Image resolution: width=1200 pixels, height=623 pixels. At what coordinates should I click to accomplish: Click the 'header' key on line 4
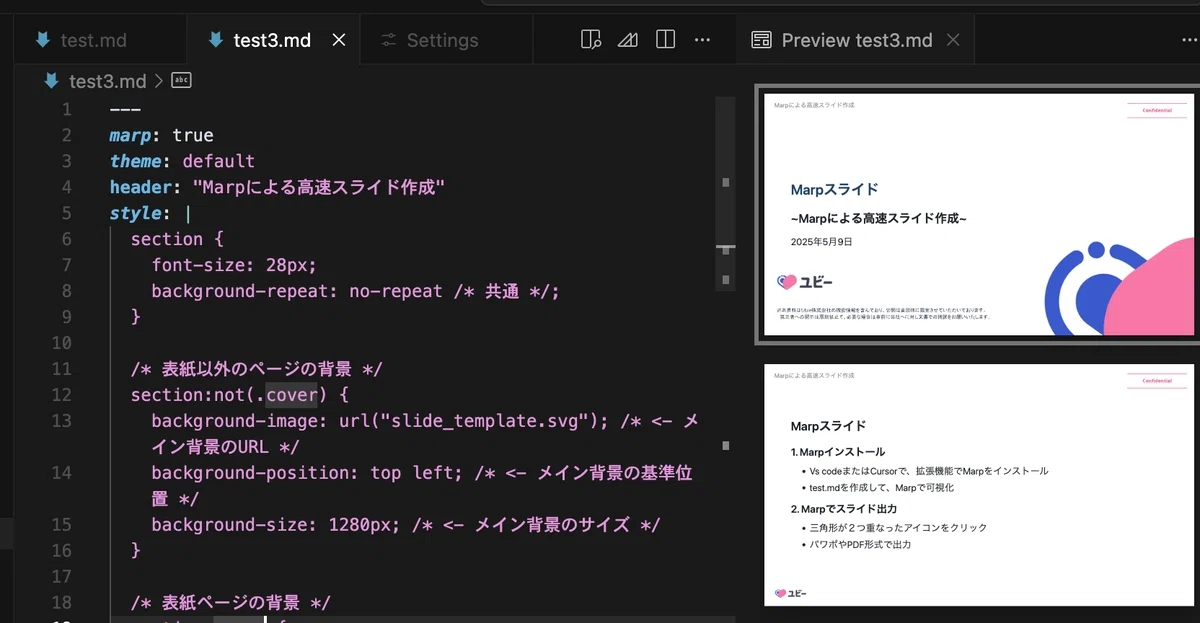point(141,187)
